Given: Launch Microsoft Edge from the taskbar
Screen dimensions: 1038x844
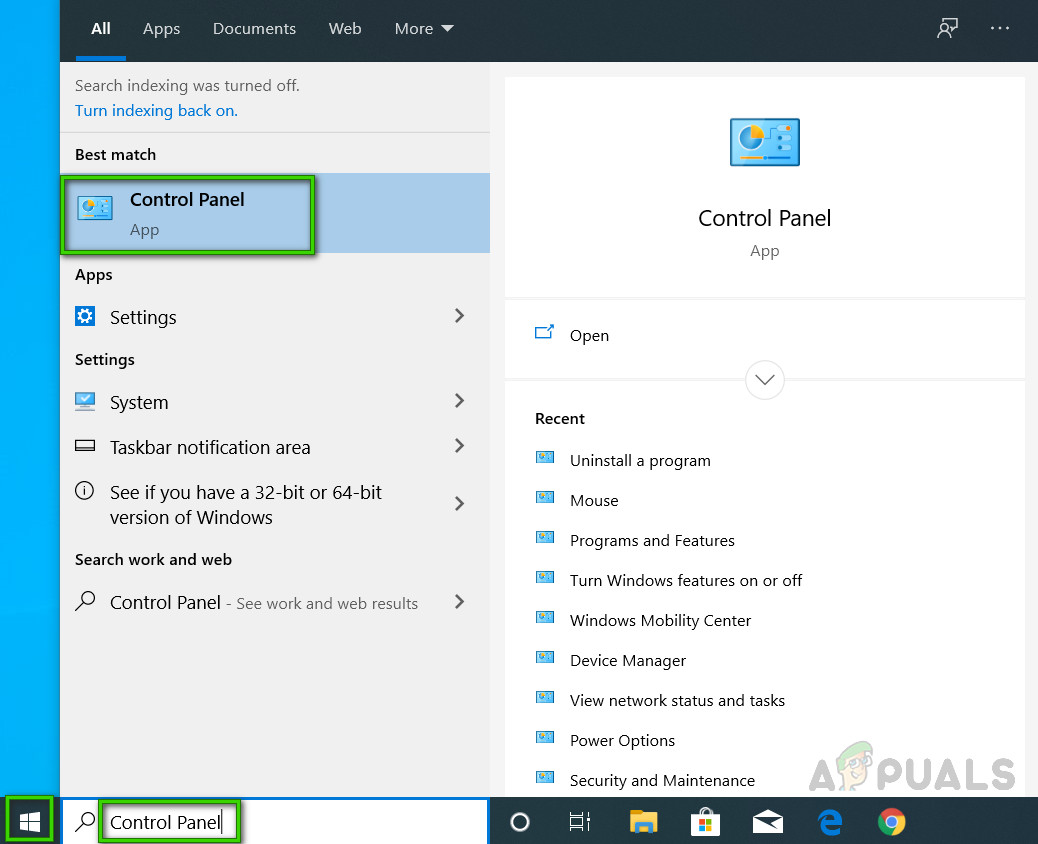Looking at the screenshot, I should tap(829, 822).
